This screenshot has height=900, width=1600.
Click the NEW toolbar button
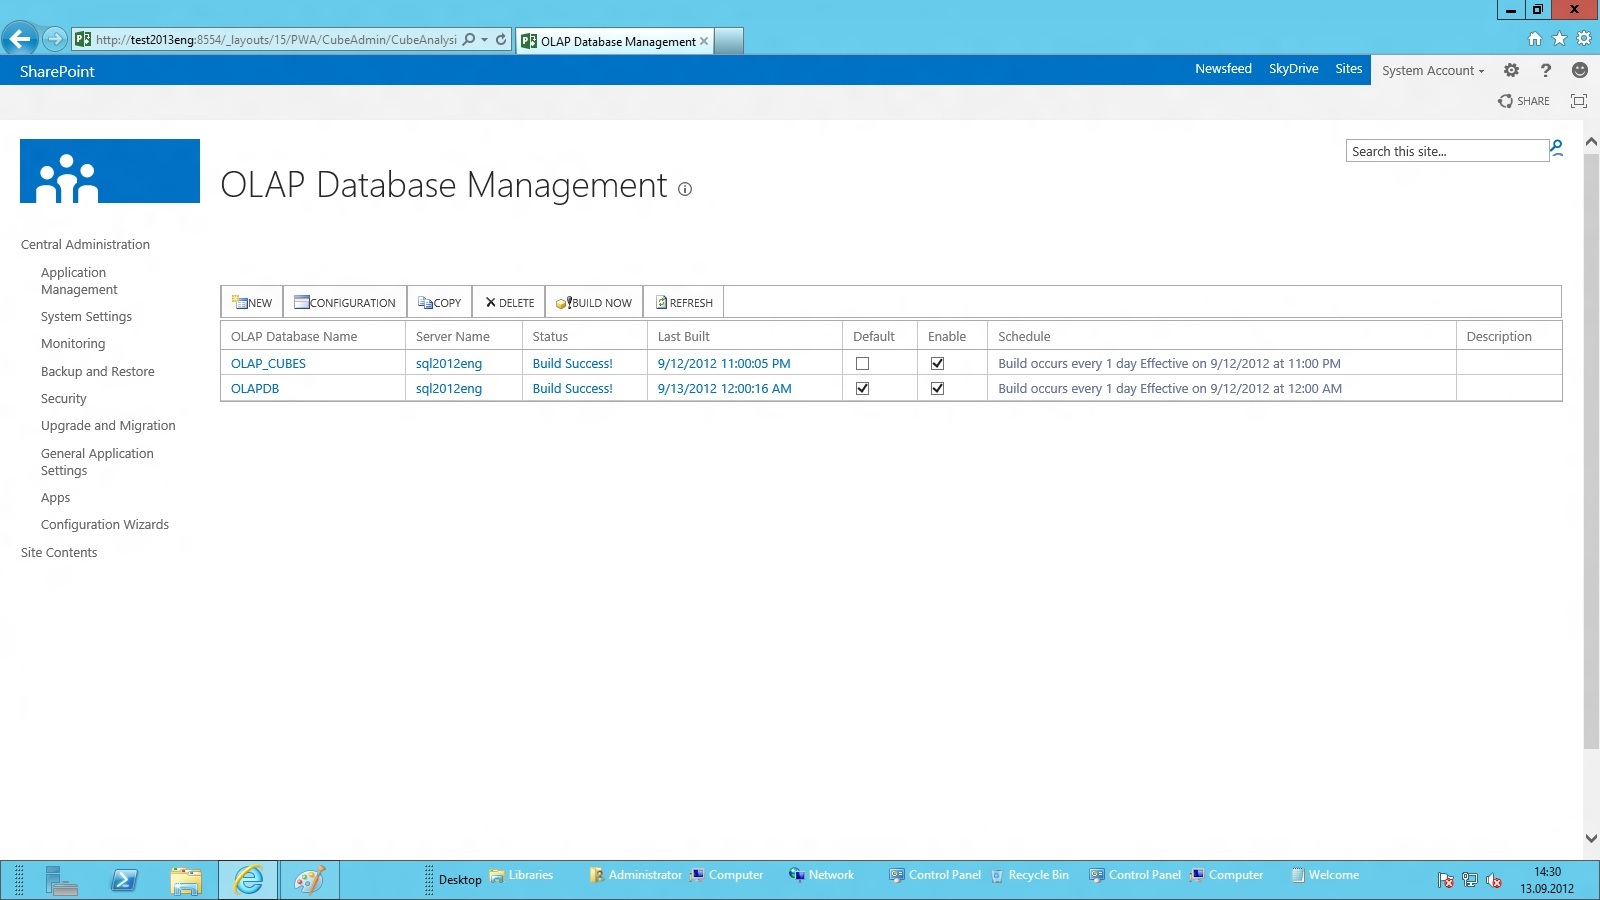[252, 302]
